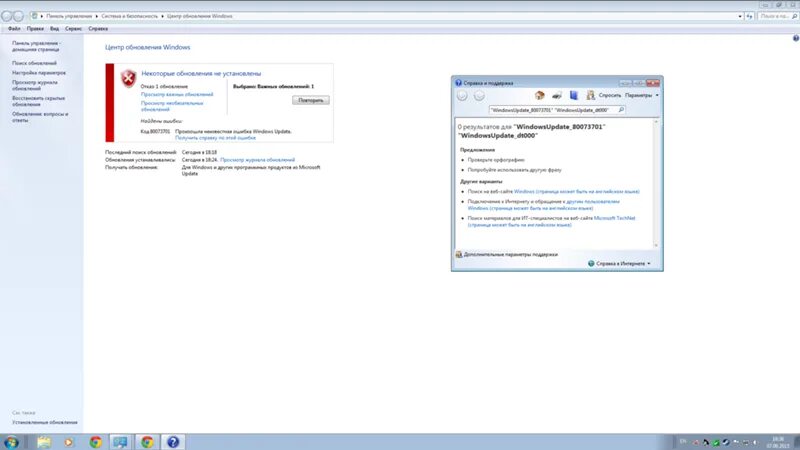Click EN language indicator in taskbar
The width and height of the screenshot is (800, 450).
click(683, 442)
